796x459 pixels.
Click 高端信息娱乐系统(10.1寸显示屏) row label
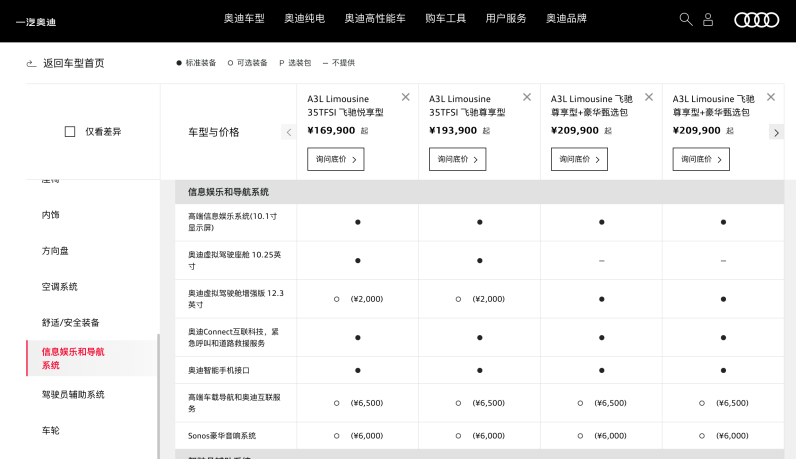pos(233,222)
